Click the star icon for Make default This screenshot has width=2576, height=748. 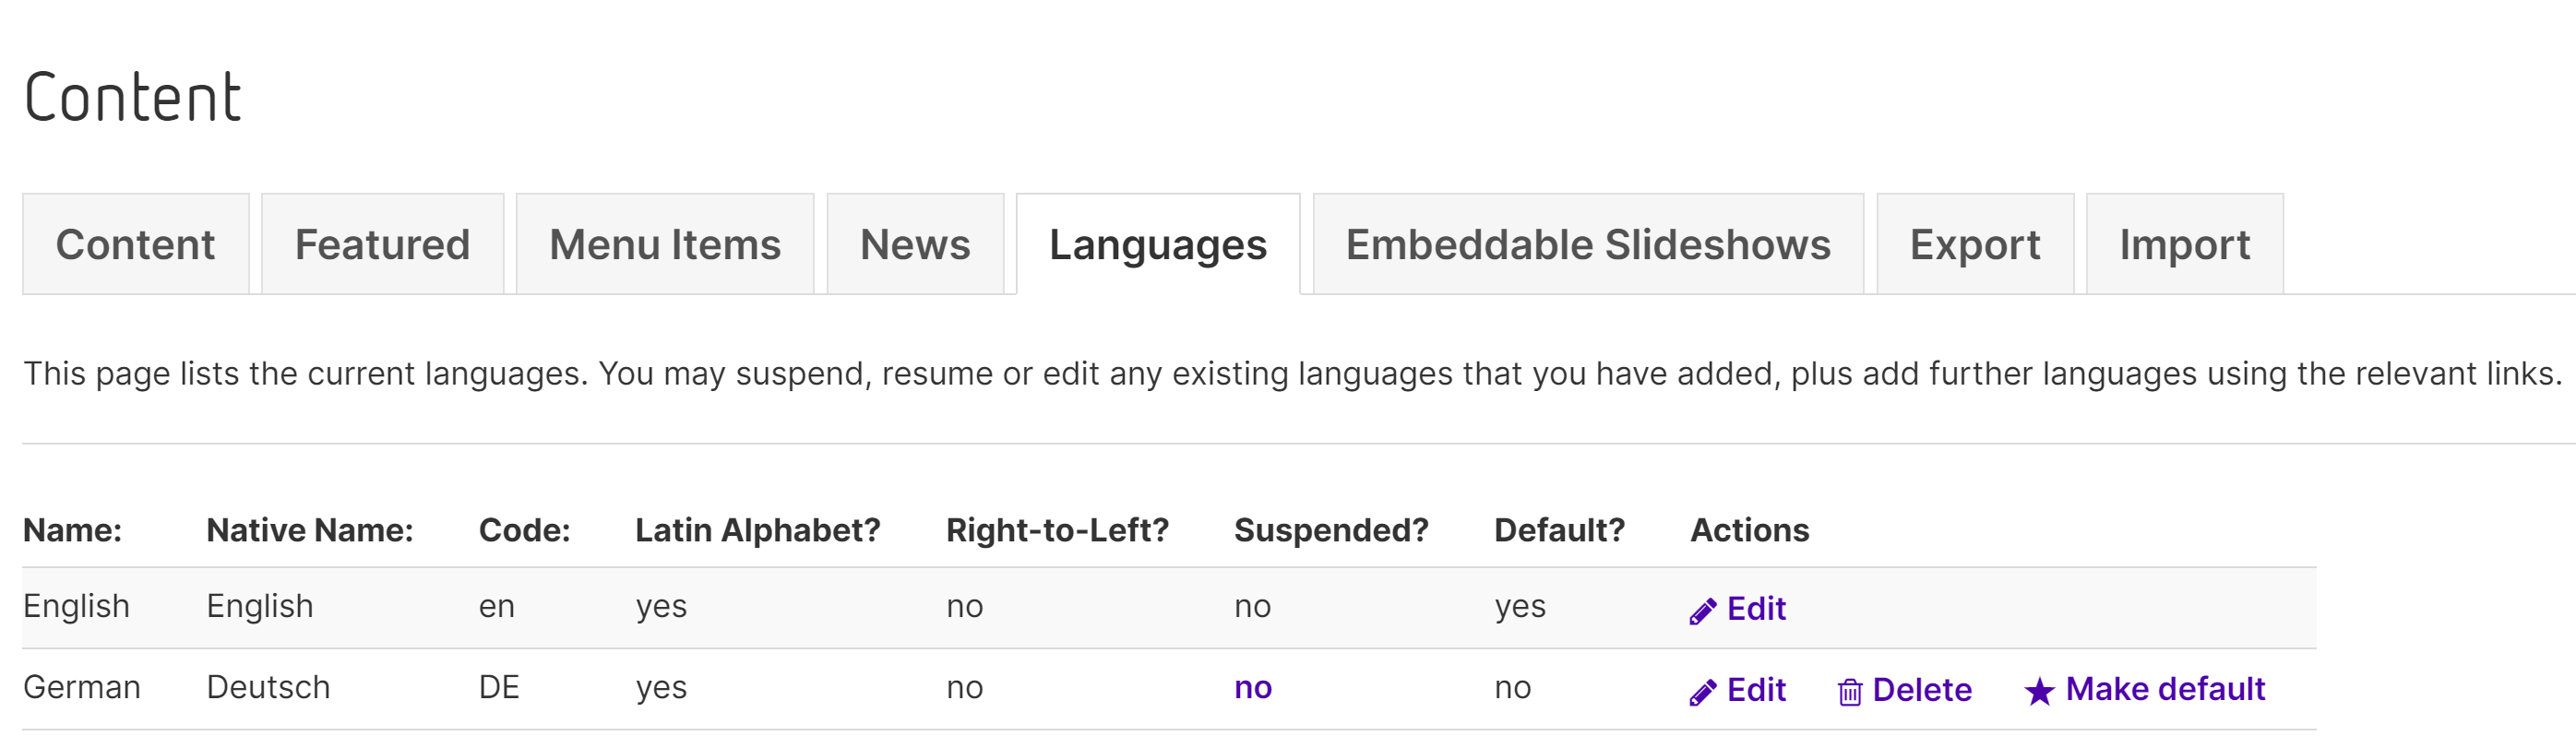(2039, 691)
